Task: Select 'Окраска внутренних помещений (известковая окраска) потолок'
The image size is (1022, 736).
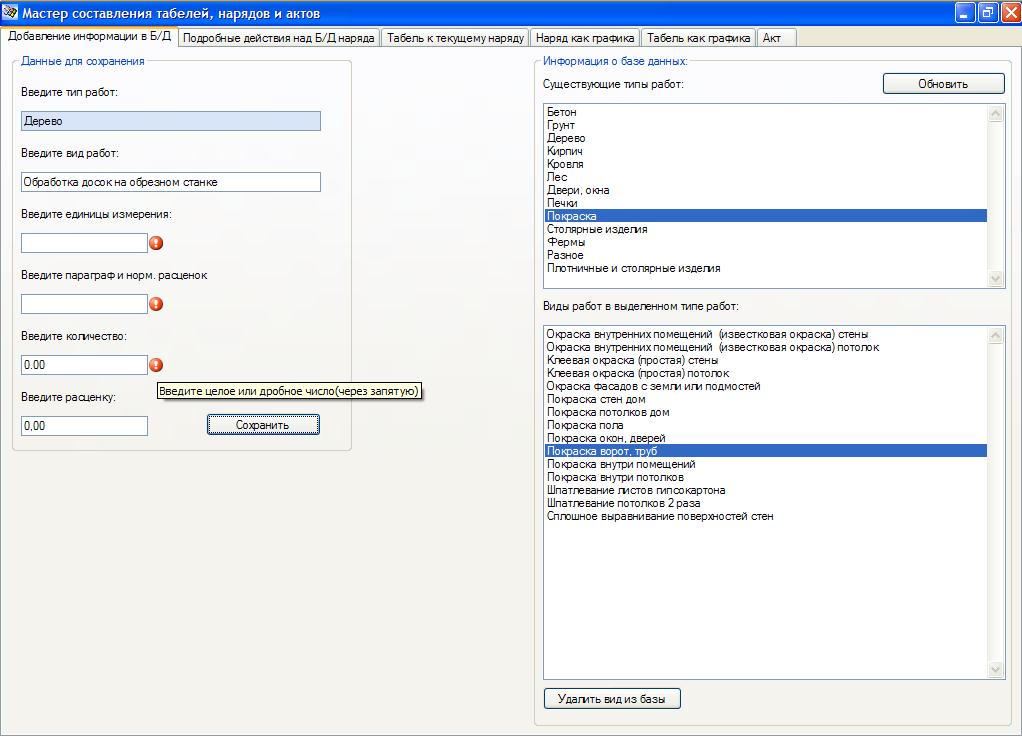Action: pyautogui.click(x=766, y=347)
